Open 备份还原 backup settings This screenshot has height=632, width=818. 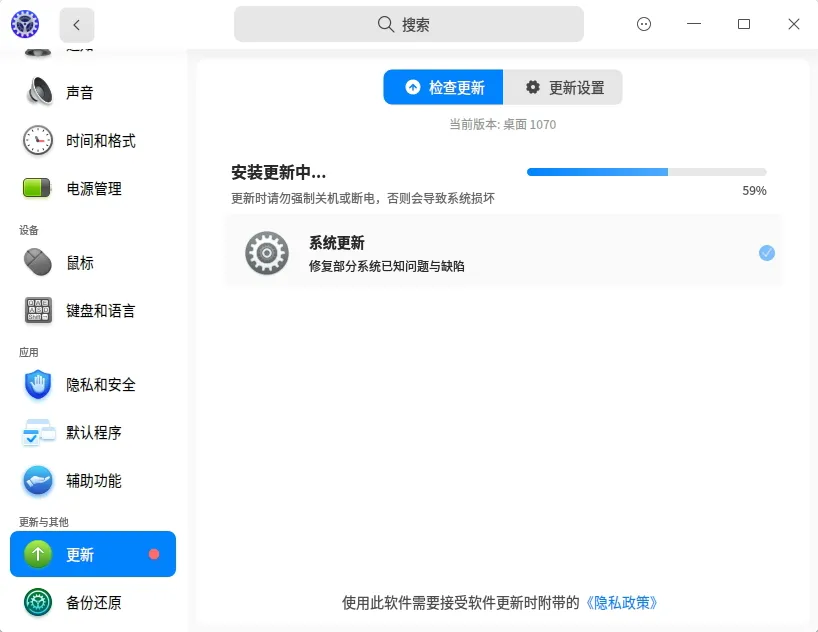click(93, 603)
